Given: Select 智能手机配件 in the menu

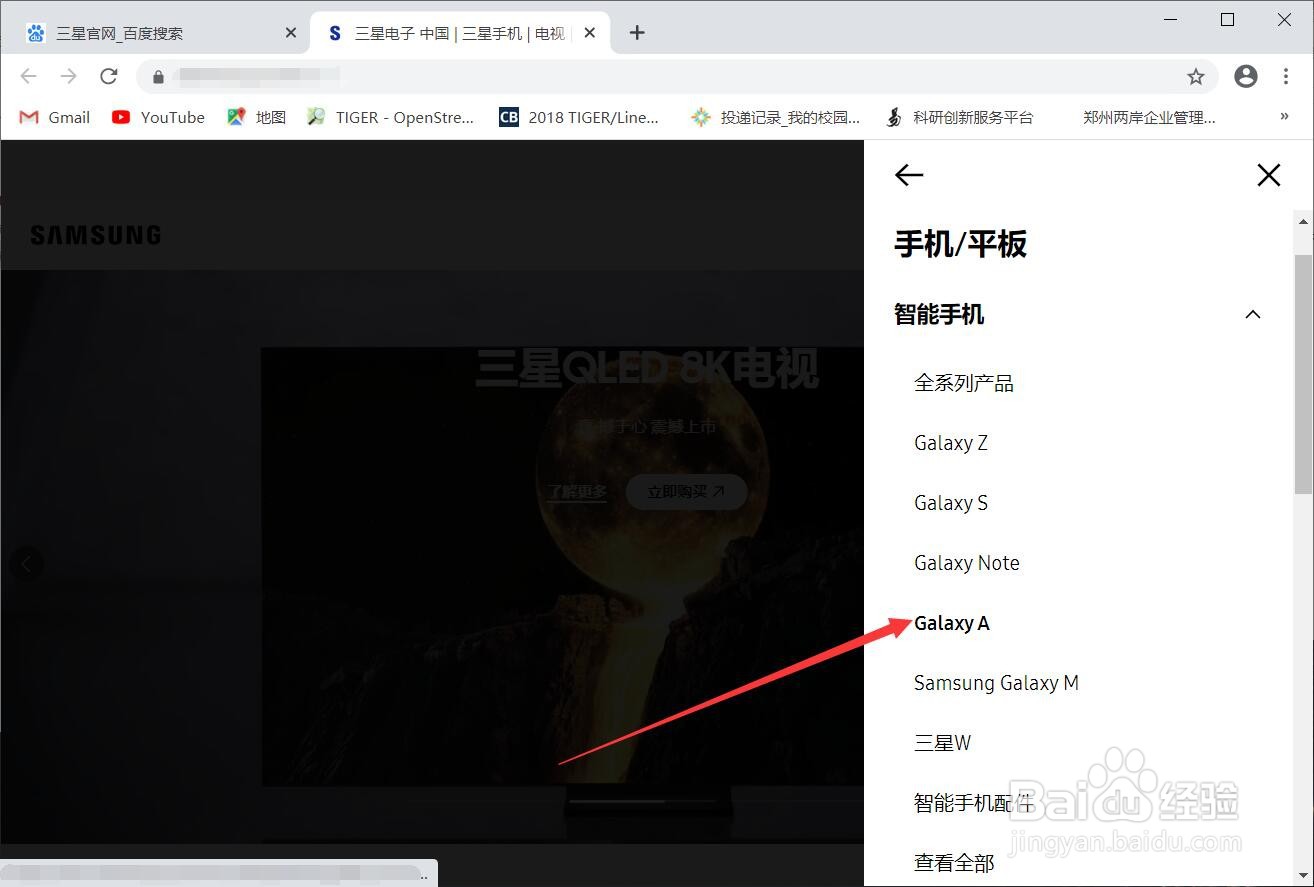Looking at the screenshot, I should pyautogui.click(x=974, y=803).
